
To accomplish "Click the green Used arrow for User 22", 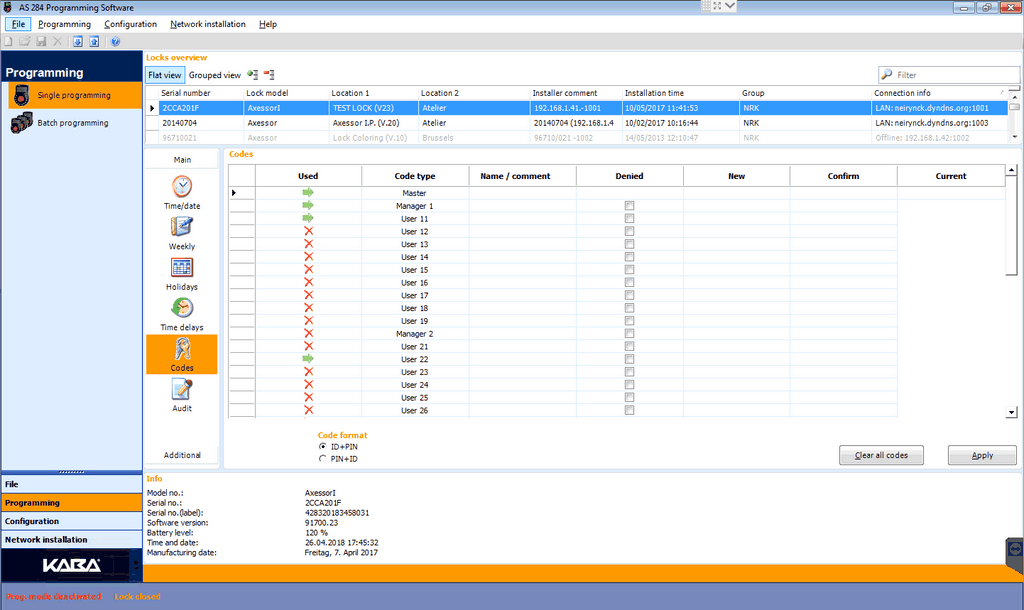I will [x=308, y=359].
